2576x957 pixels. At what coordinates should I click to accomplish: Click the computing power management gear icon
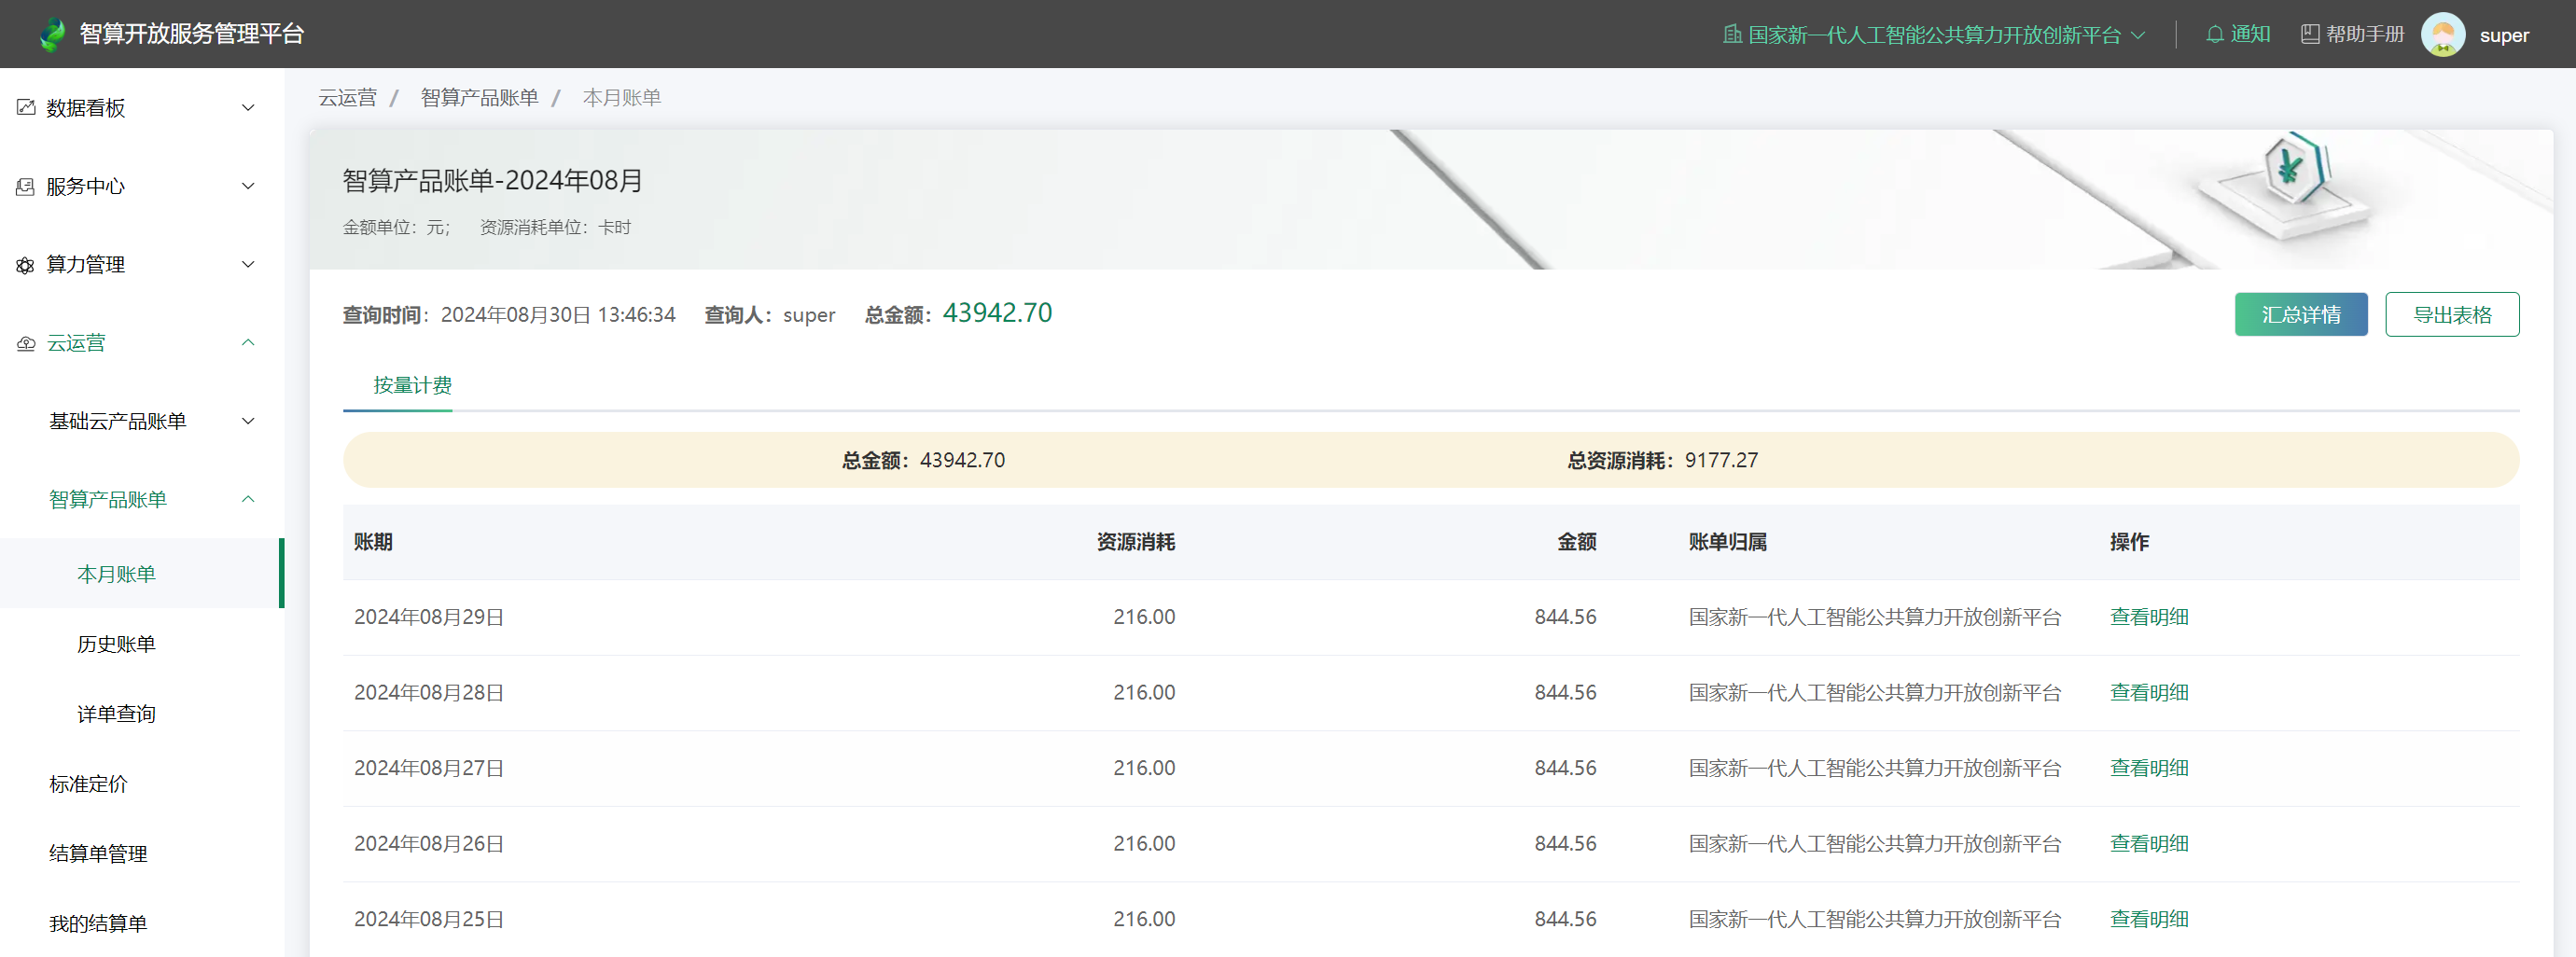(x=26, y=265)
